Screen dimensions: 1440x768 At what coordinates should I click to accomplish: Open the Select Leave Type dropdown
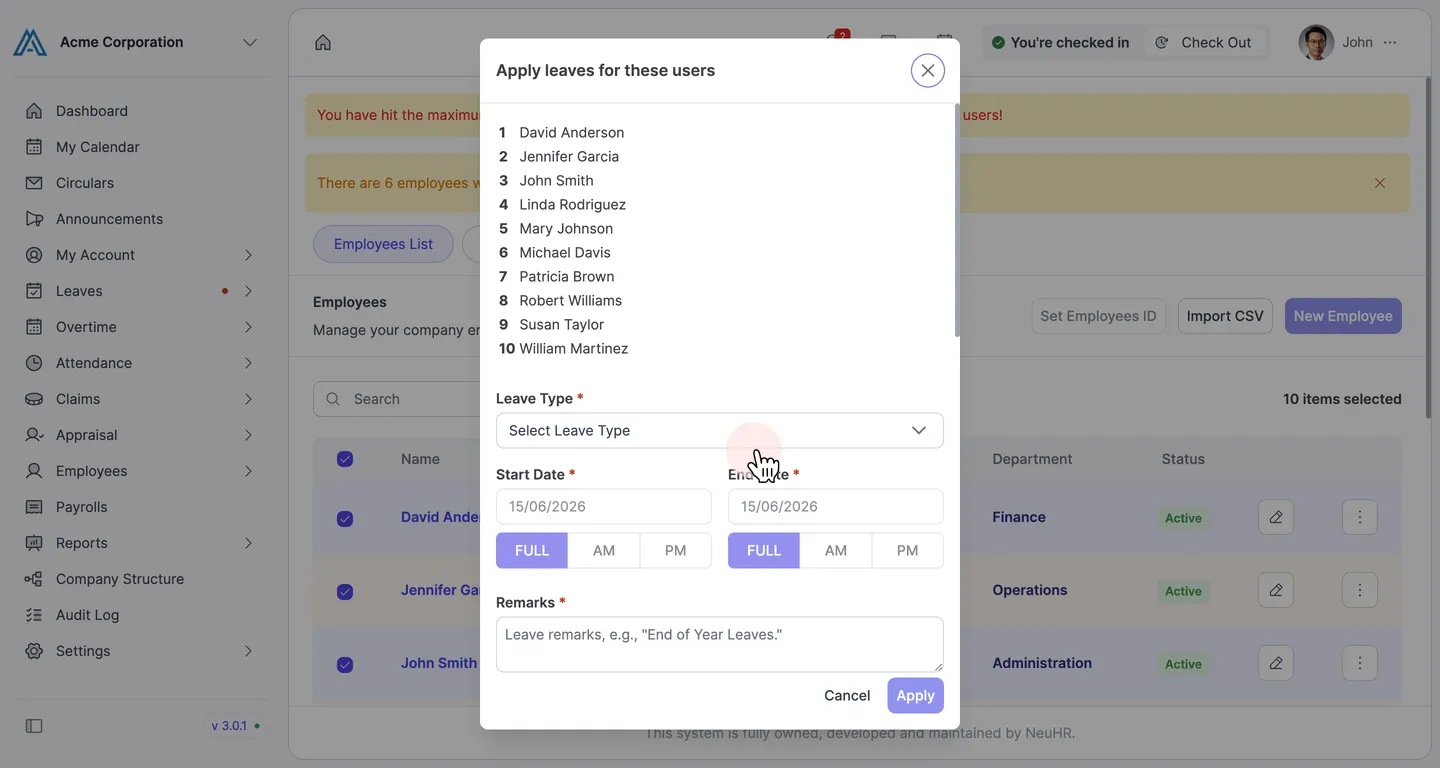(x=720, y=431)
